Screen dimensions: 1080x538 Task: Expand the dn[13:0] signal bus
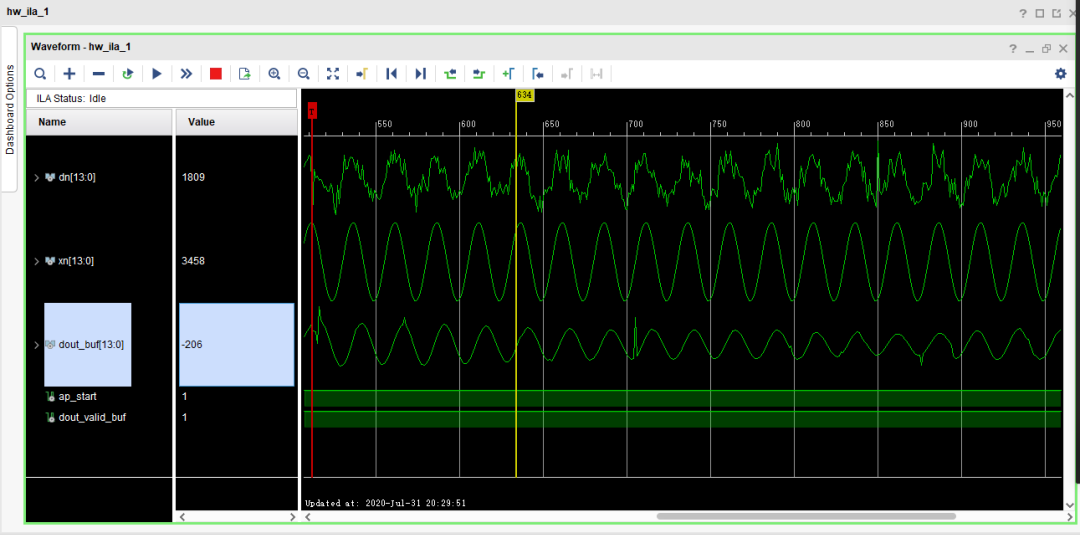[37, 178]
